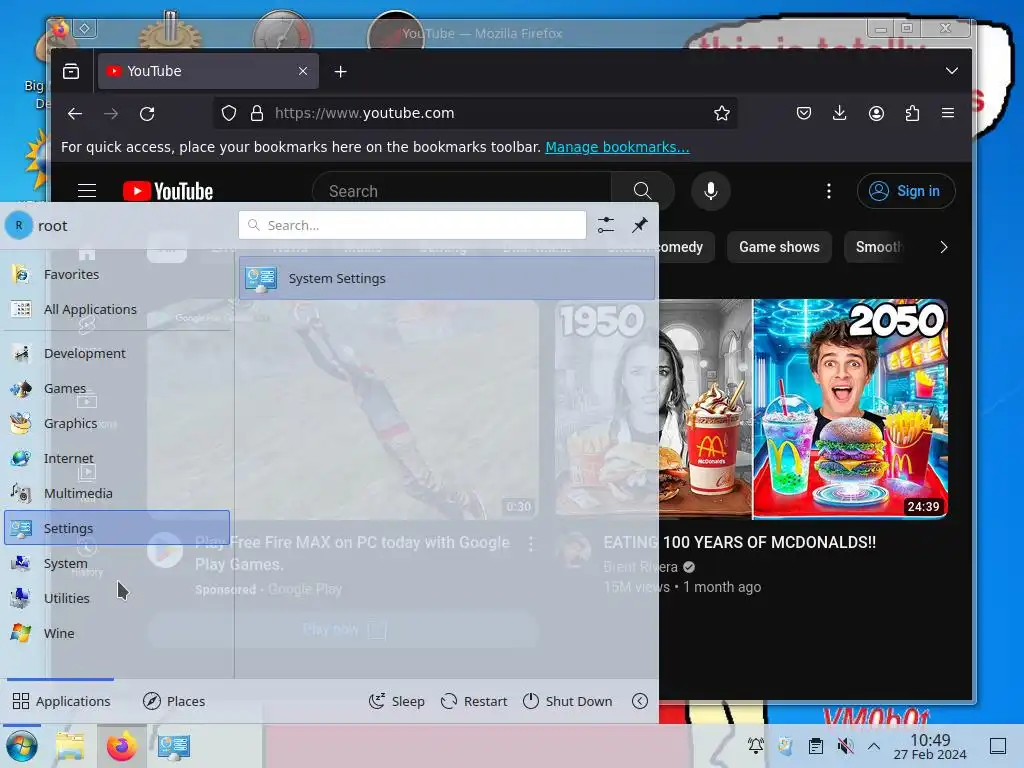
Task: Open the tracking protection shield icon
Action: click(x=229, y=114)
